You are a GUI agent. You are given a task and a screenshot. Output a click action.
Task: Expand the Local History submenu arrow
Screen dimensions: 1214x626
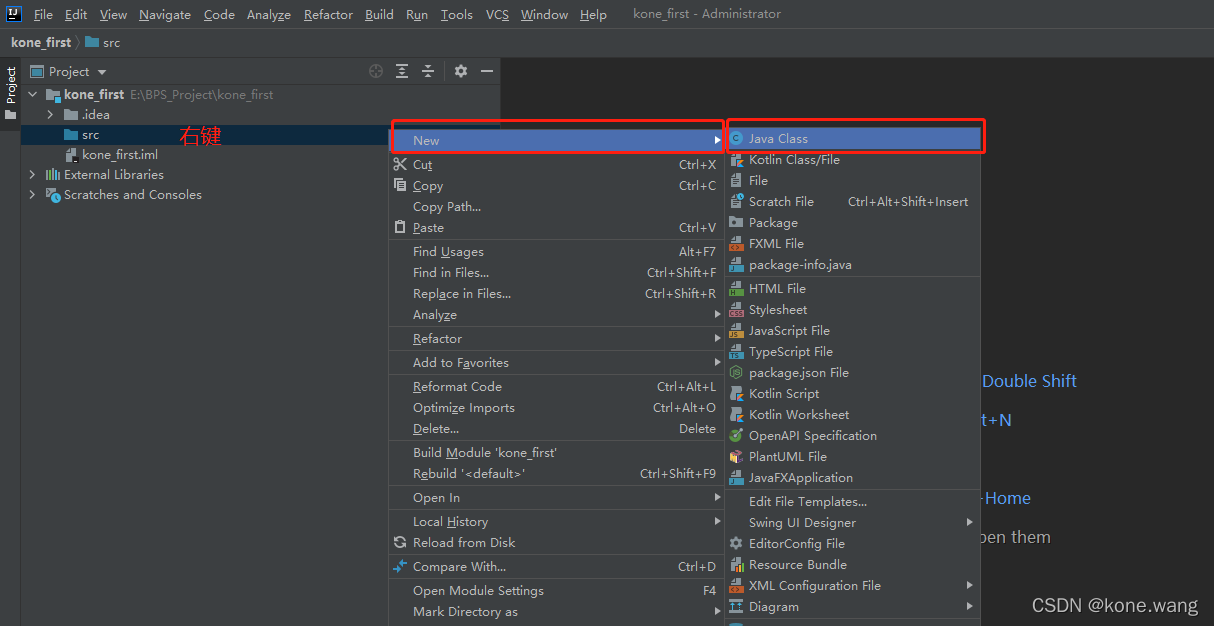tap(718, 522)
